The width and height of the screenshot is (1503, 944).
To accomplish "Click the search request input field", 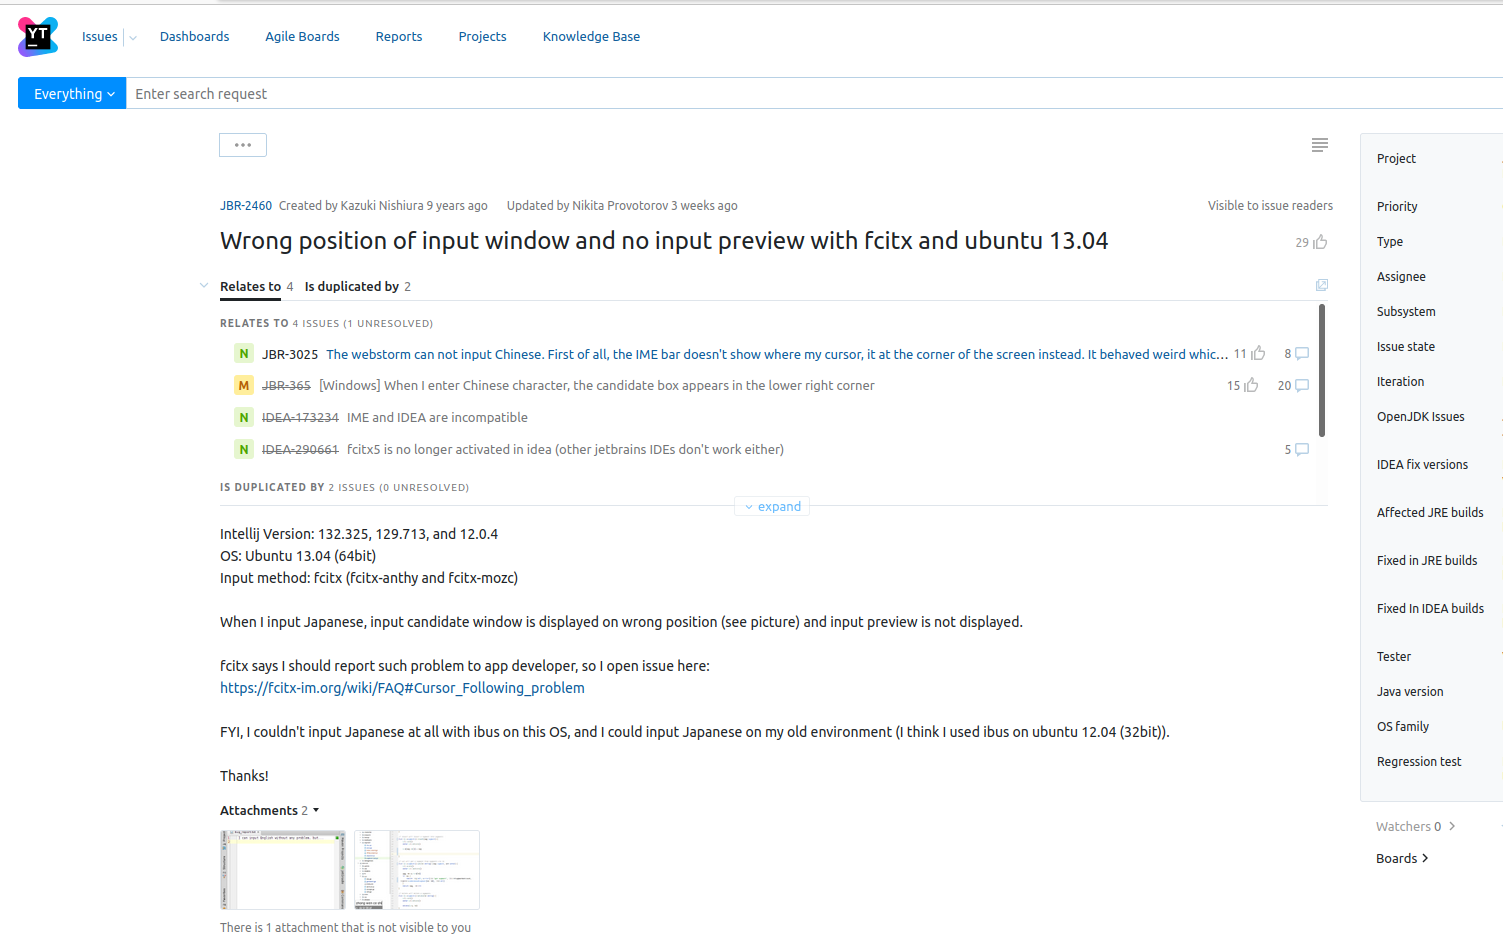I will (x=814, y=93).
